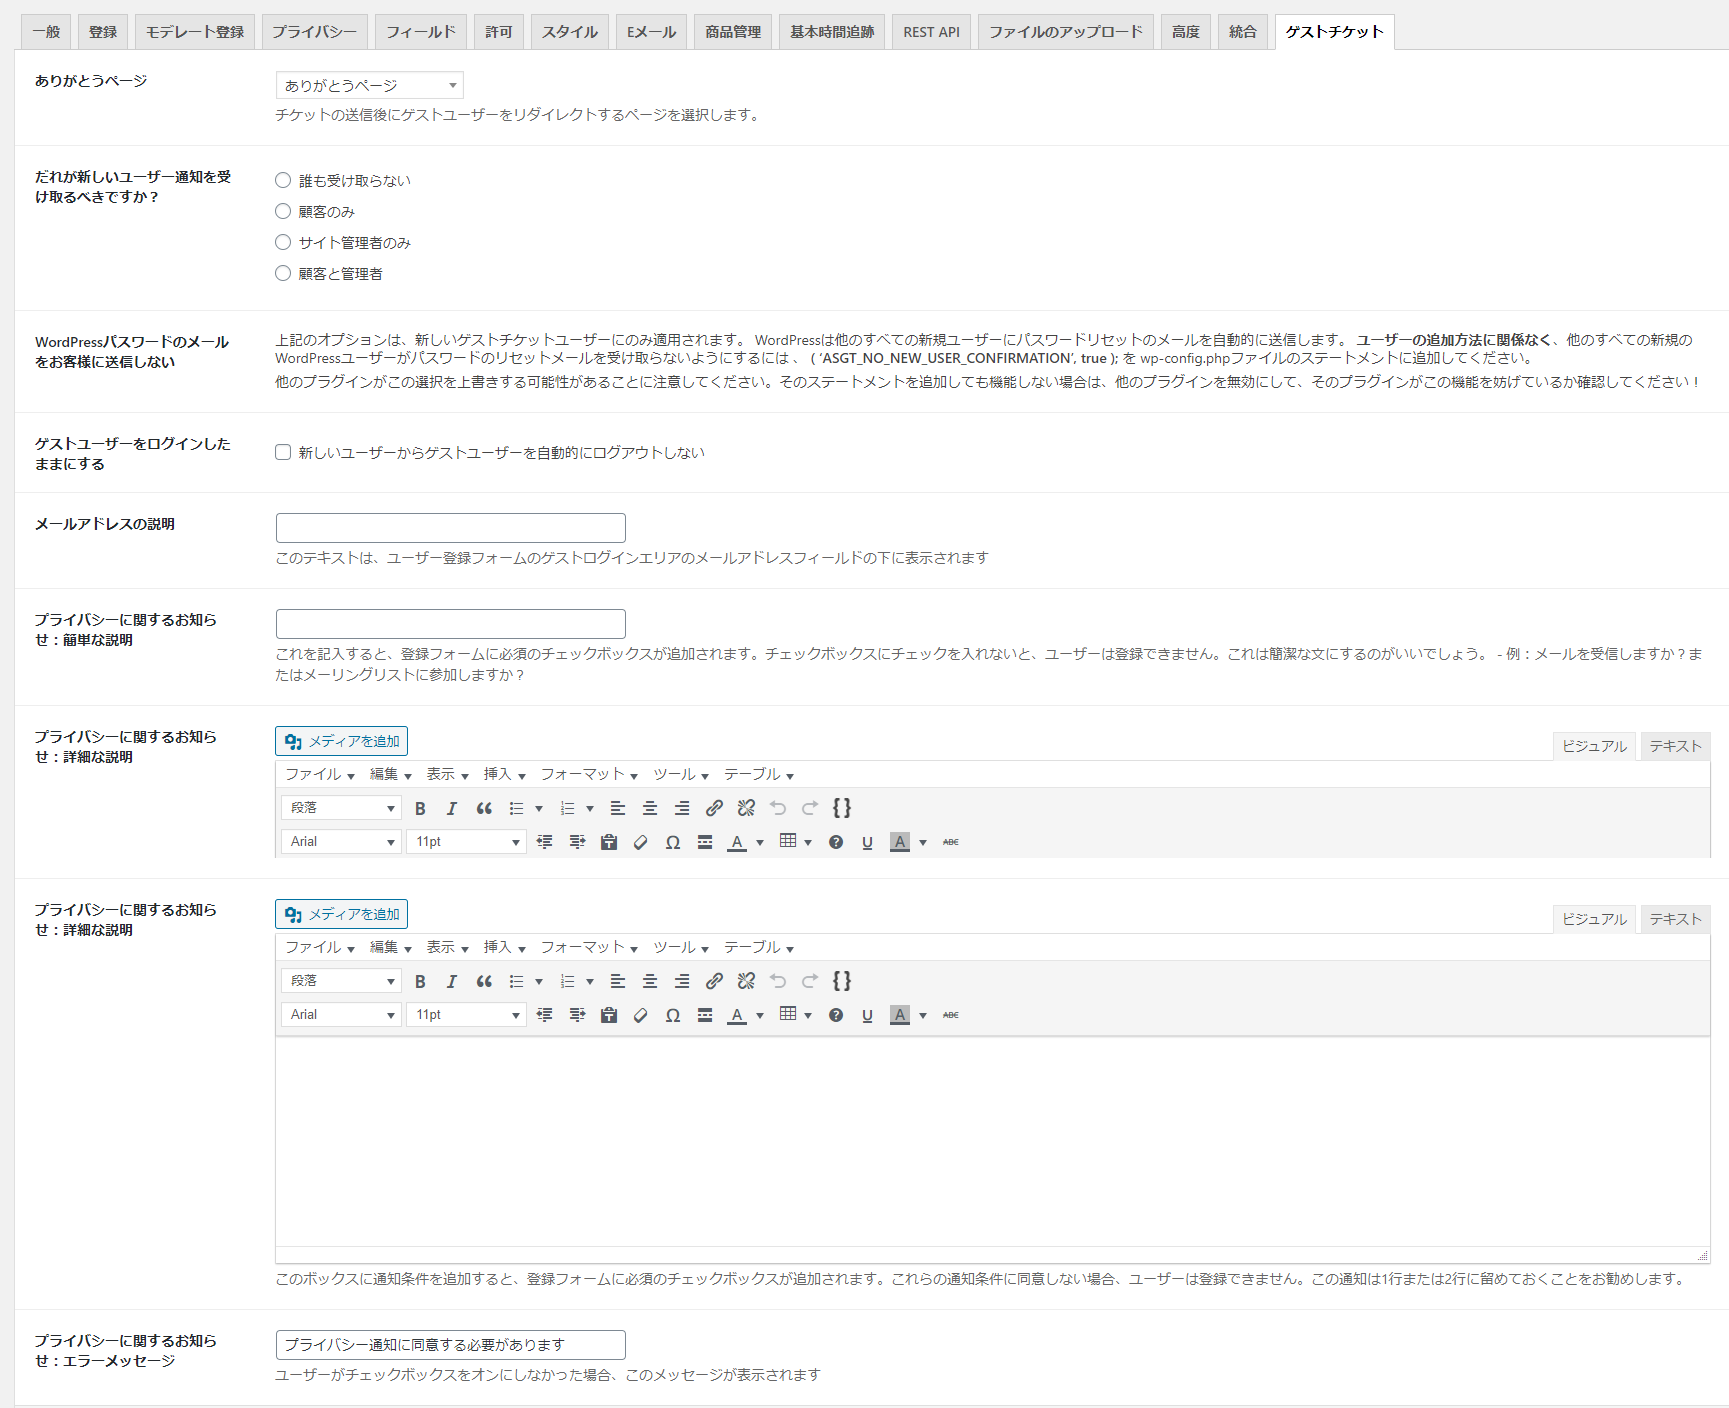1729x1408 pixels.
Task: Click the privacy error message input field
Action: [451, 1345]
